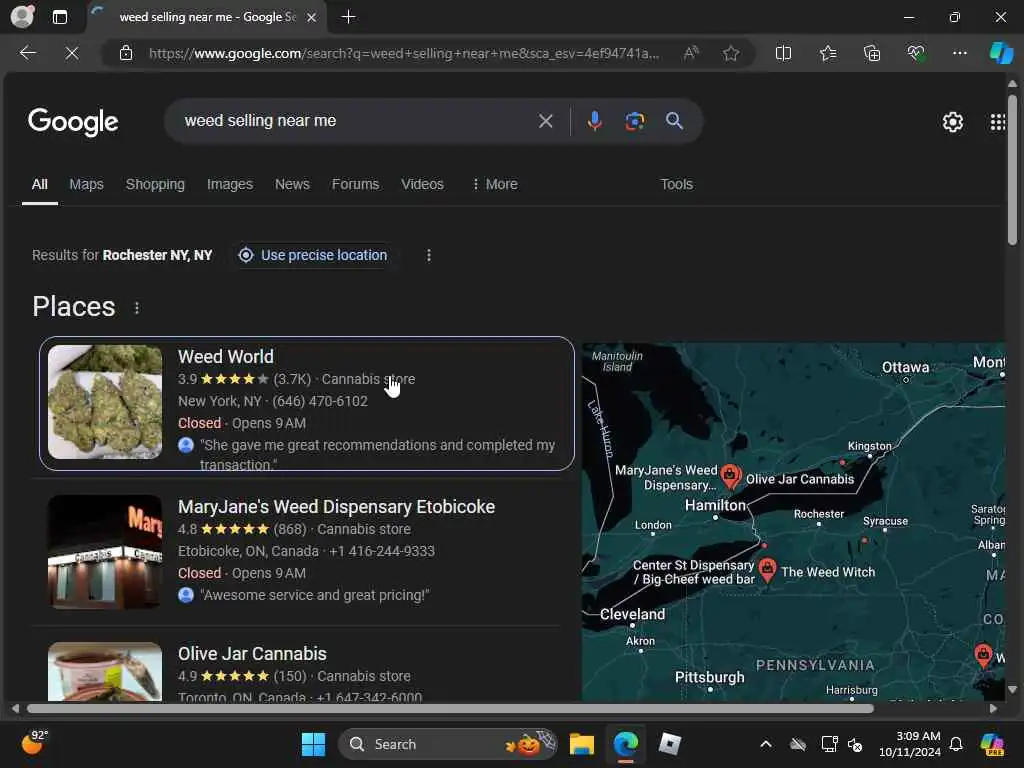The height and width of the screenshot is (768, 1024).
Task: Switch to the Videos results tab
Action: point(422,184)
